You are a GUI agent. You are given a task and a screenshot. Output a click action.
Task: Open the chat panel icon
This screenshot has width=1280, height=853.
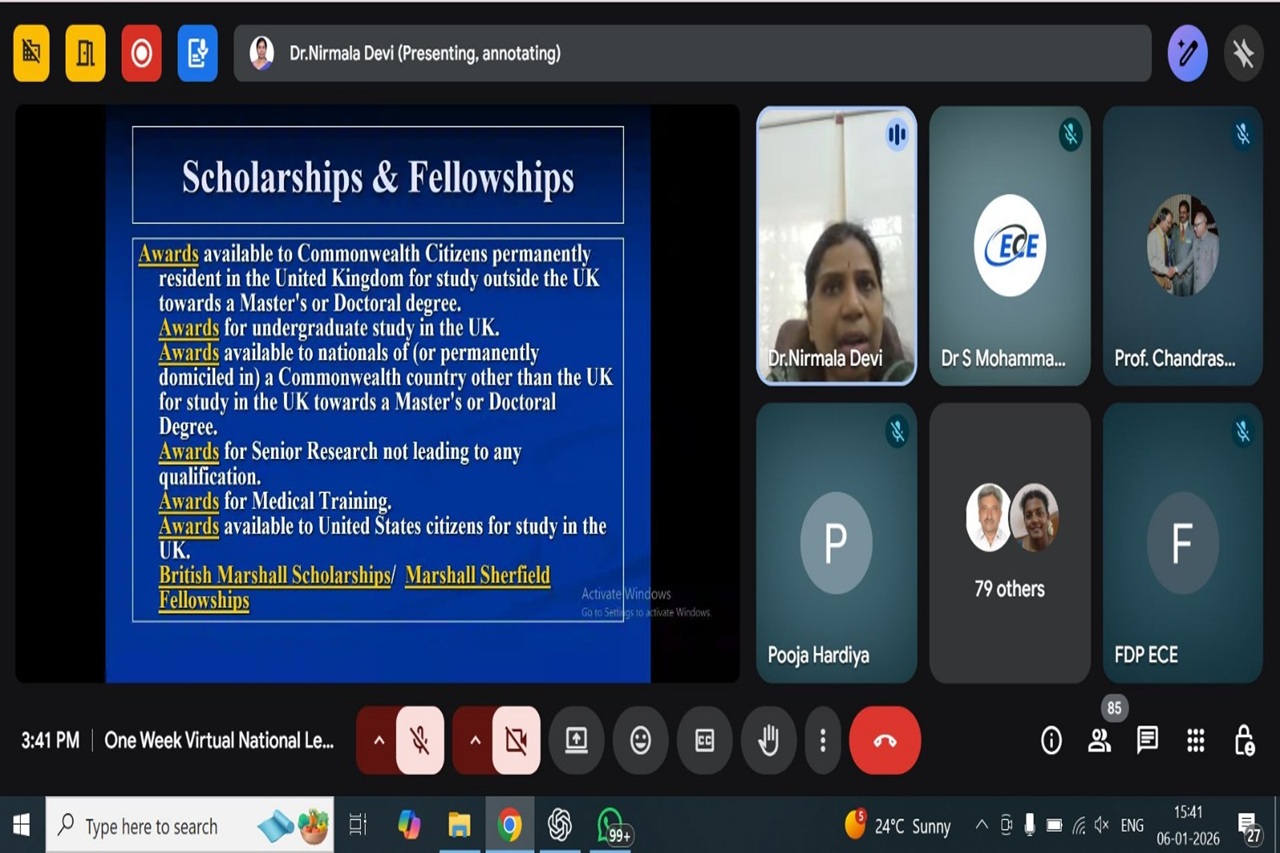point(1147,740)
